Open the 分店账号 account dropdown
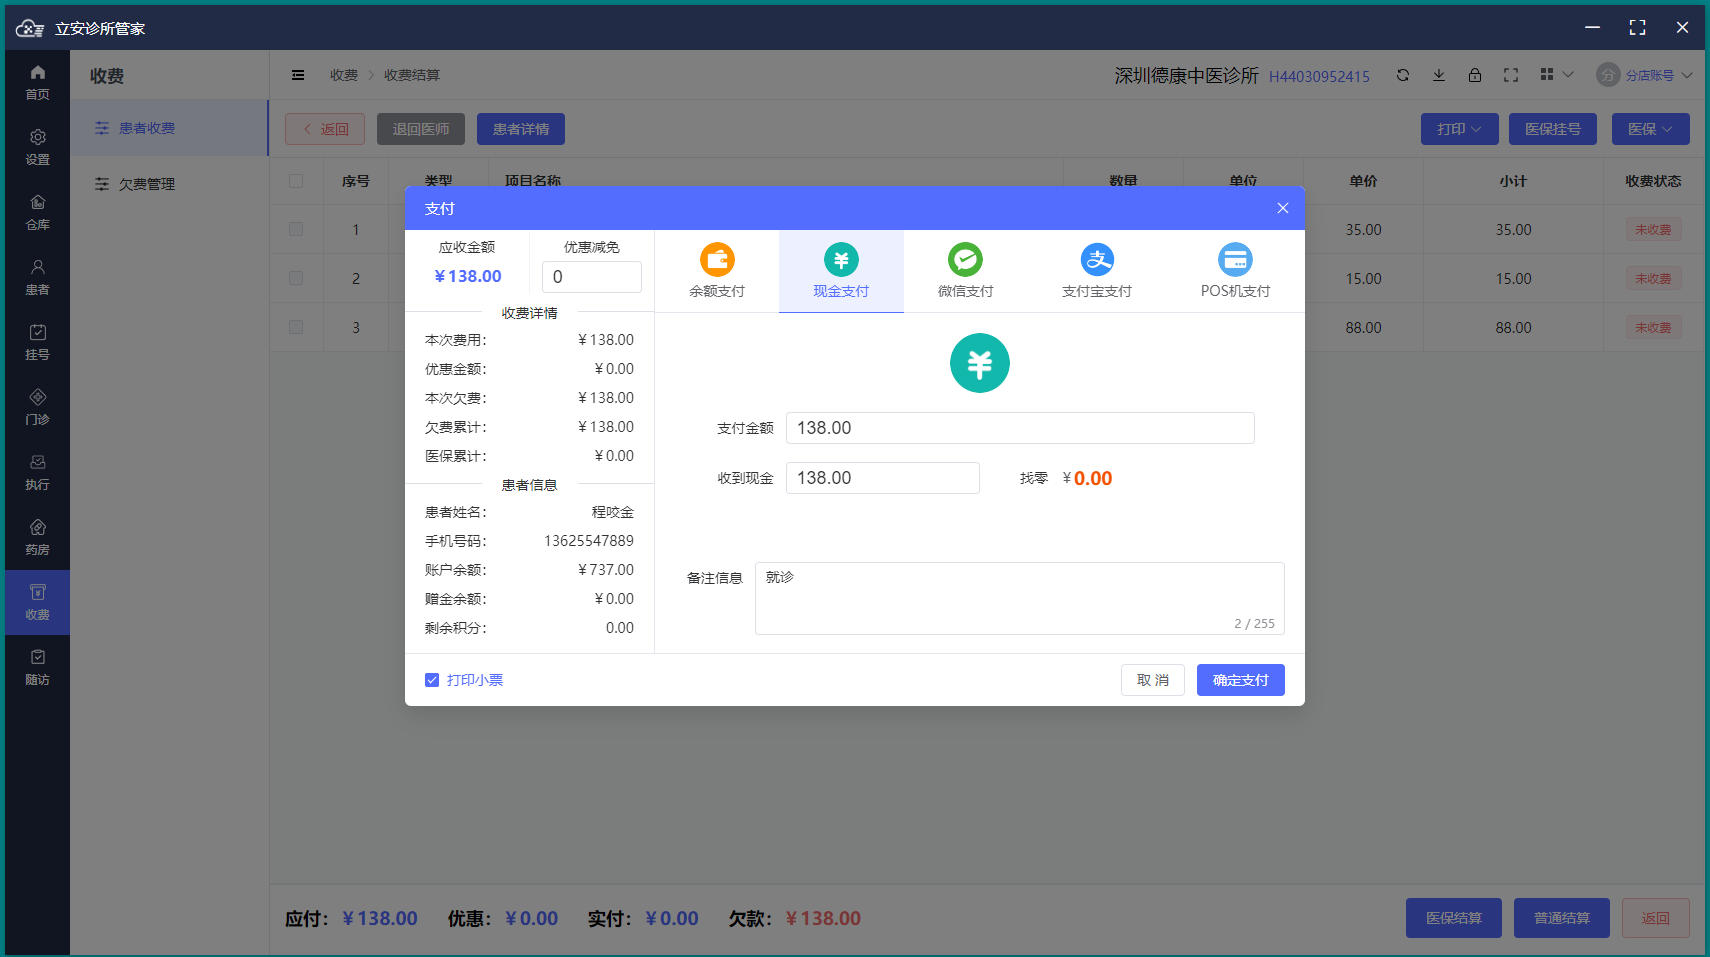Screen dimensions: 1710x957 coord(1644,75)
